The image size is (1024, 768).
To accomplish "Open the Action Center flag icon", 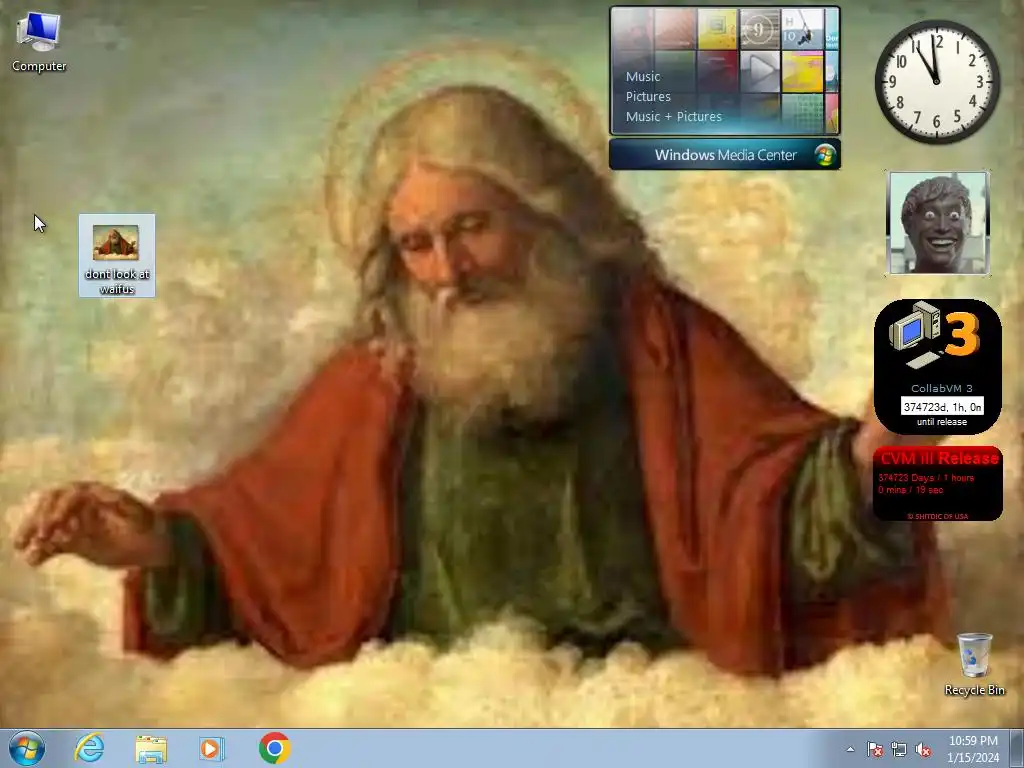I will tap(874, 749).
